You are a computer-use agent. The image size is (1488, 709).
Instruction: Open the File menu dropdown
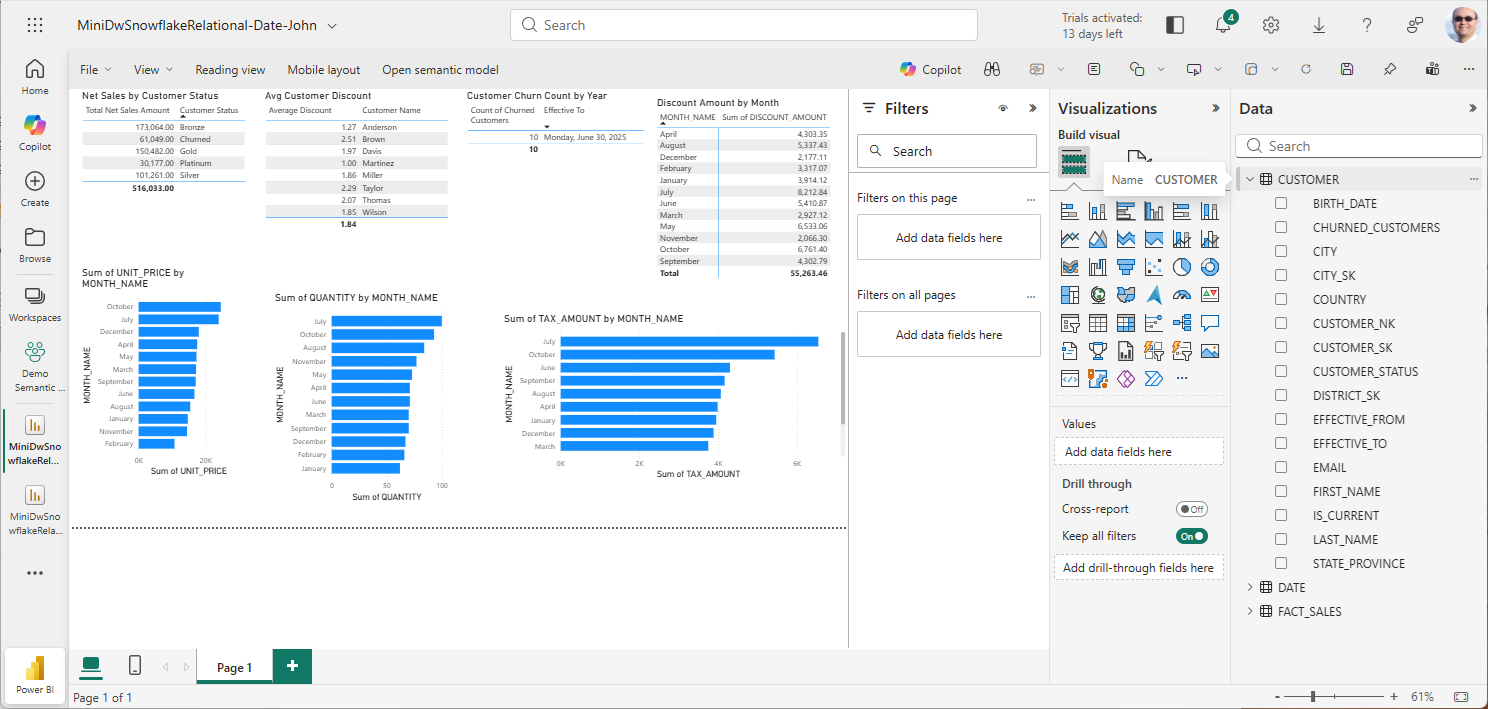pyautogui.click(x=95, y=70)
